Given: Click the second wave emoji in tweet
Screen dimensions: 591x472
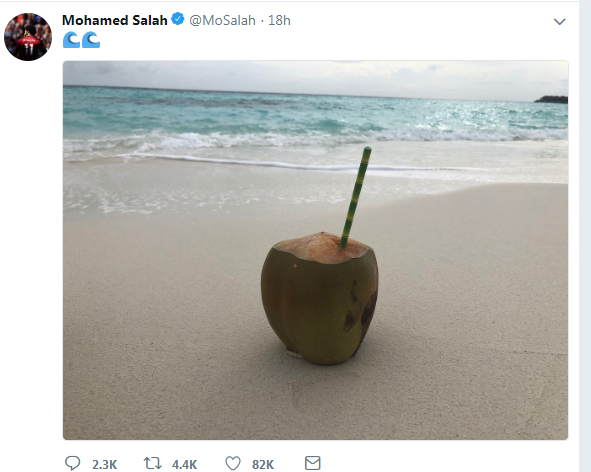Looking at the screenshot, I should [91, 40].
